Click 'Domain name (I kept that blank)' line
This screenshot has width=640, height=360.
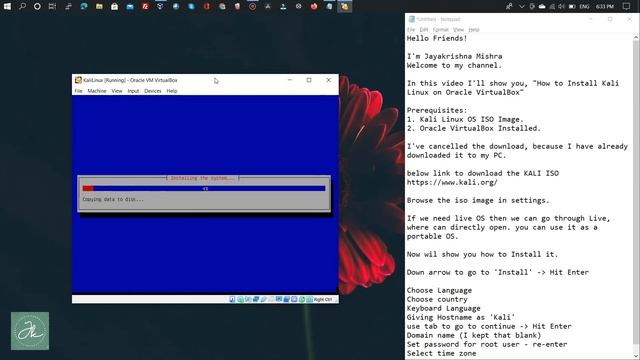pos(474,335)
